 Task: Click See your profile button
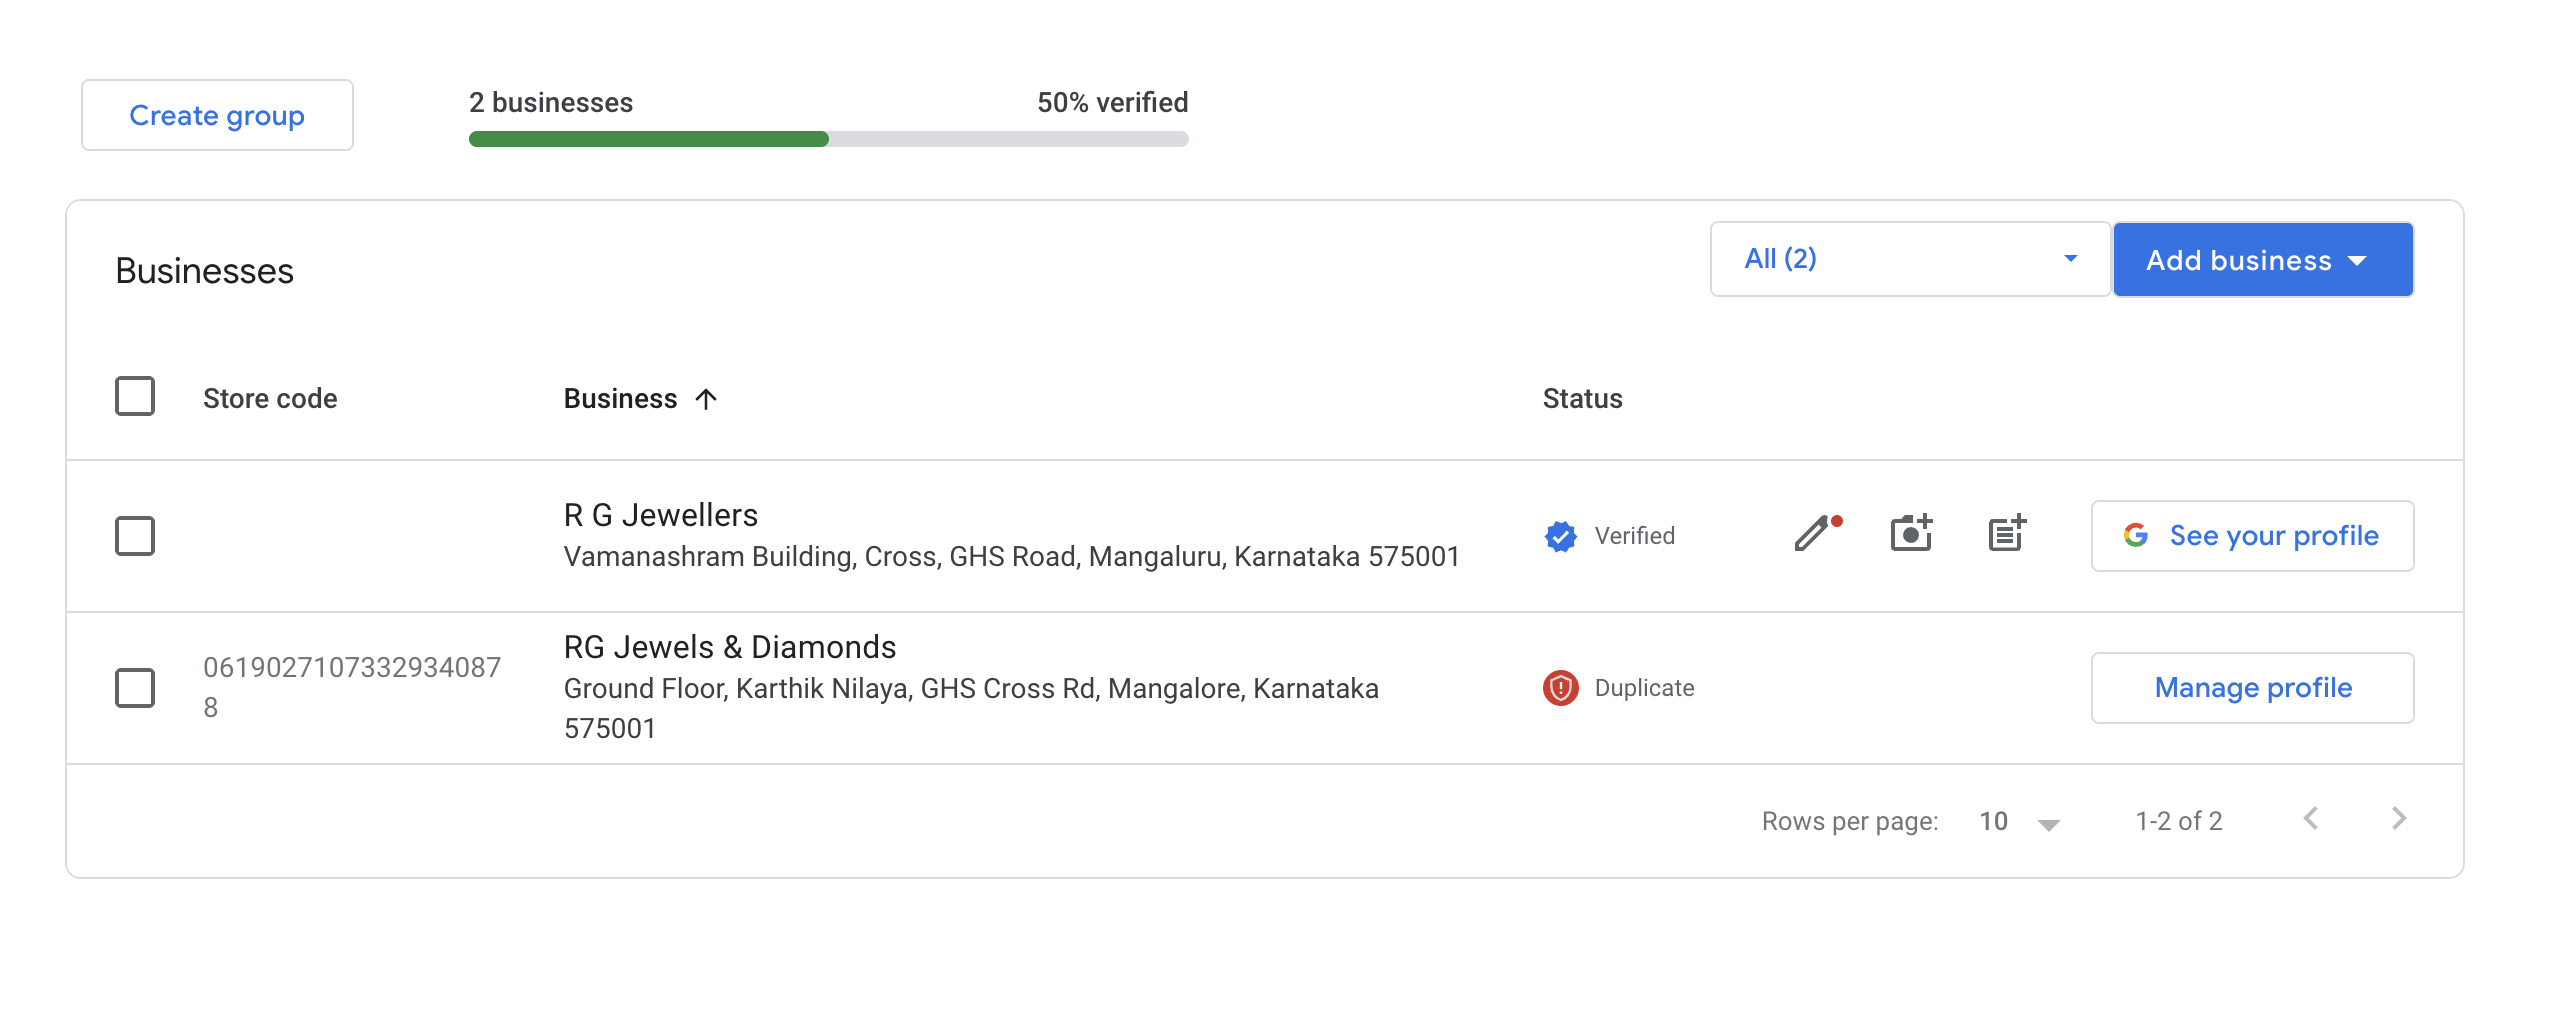(2252, 536)
